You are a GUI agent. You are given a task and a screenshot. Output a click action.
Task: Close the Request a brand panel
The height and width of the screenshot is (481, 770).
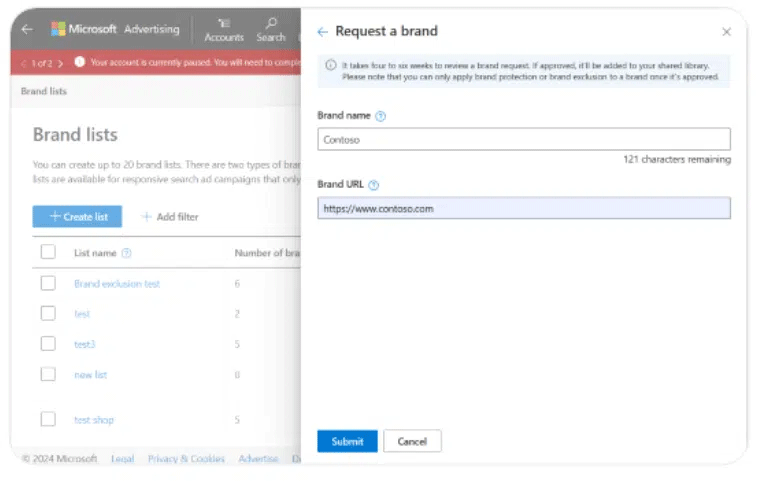726,32
